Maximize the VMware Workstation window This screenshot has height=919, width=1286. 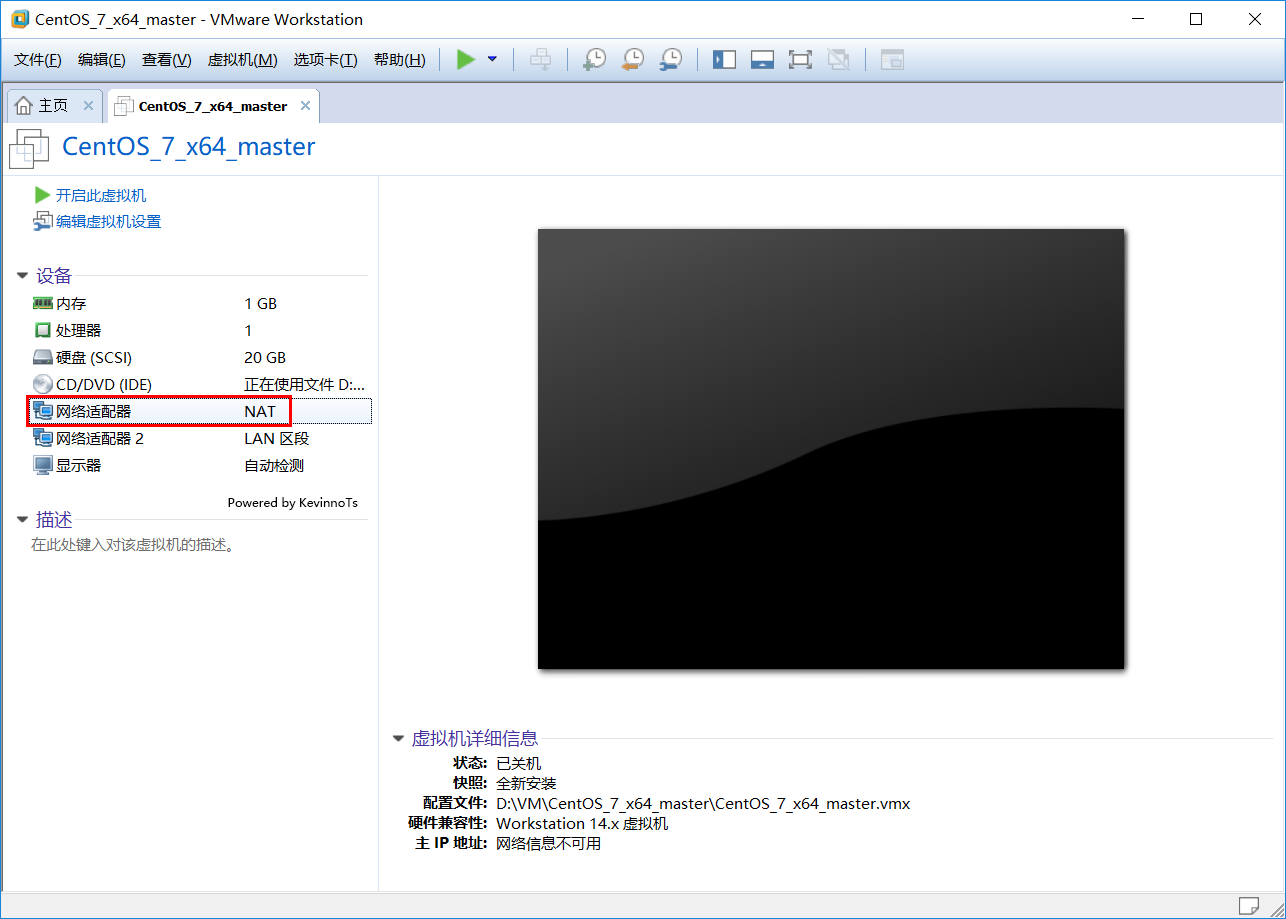click(x=1196, y=19)
